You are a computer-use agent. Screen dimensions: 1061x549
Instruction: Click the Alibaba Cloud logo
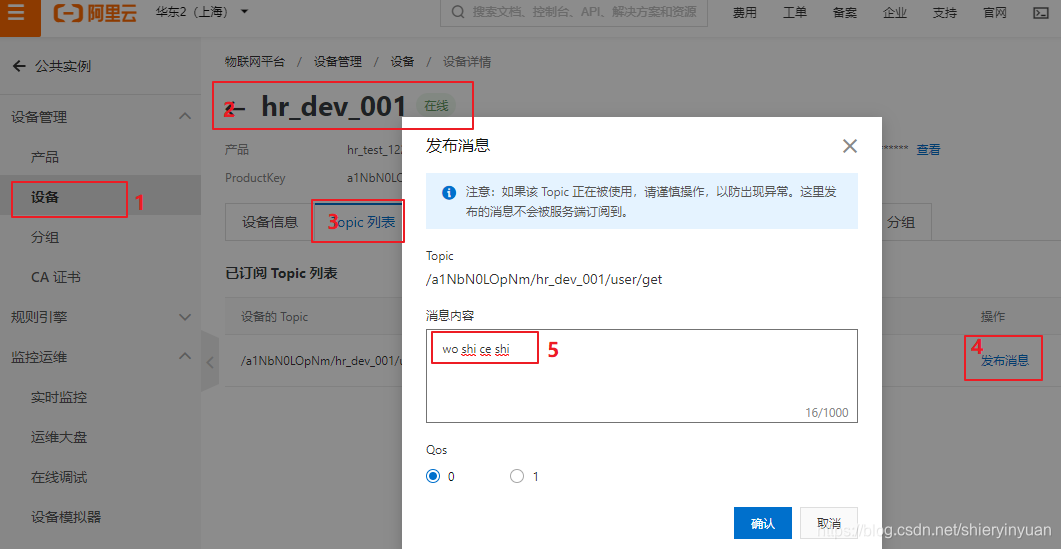(x=95, y=12)
